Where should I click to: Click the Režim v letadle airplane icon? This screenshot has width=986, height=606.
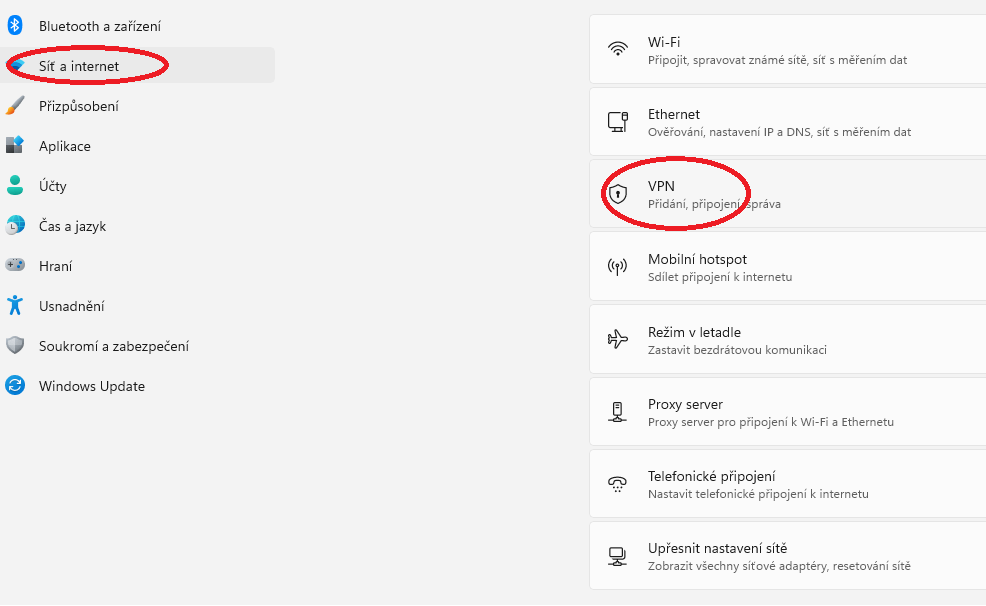[x=618, y=339]
